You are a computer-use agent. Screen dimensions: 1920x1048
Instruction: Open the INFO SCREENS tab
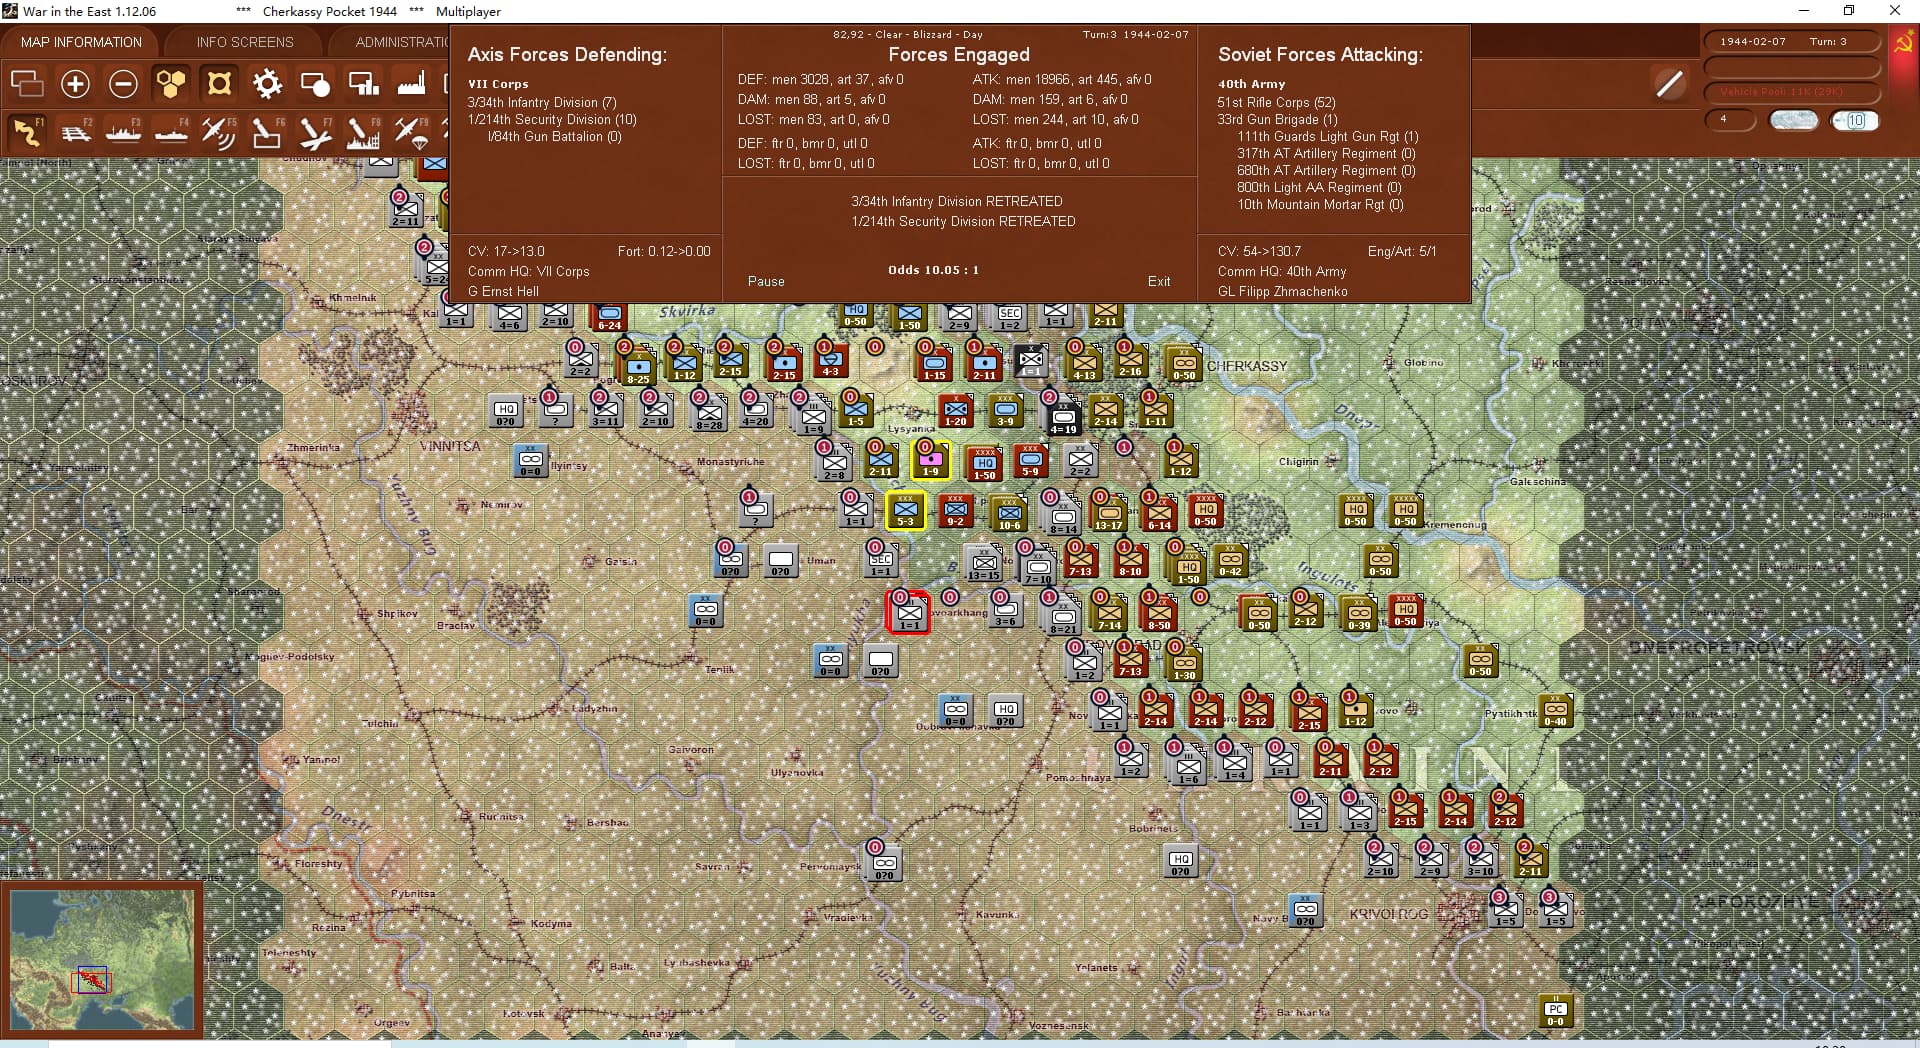(245, 42)
